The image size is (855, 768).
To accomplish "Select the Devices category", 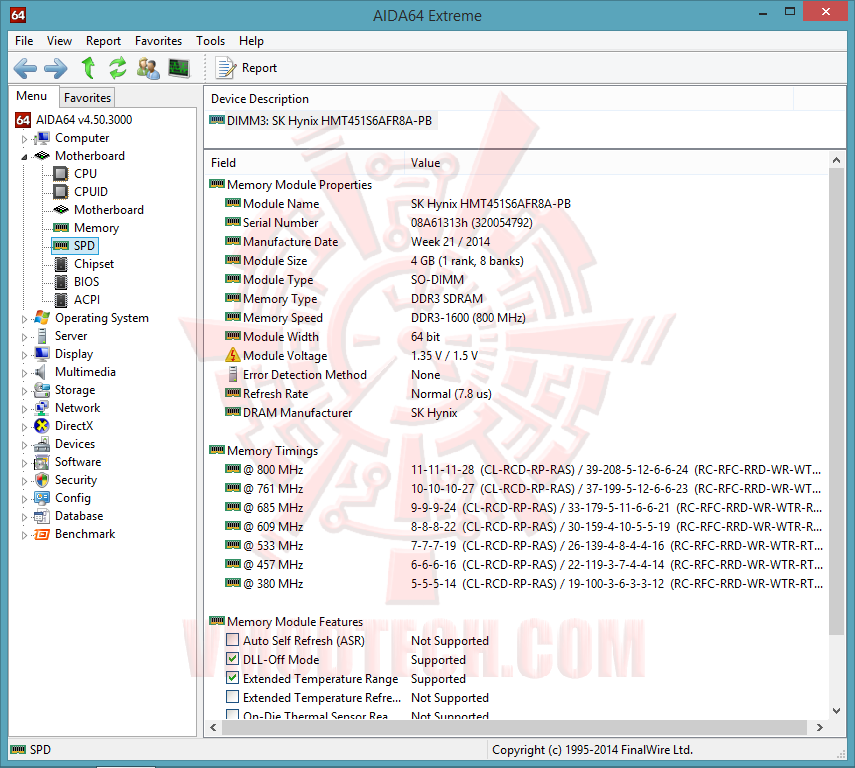I will coord(75,443).
